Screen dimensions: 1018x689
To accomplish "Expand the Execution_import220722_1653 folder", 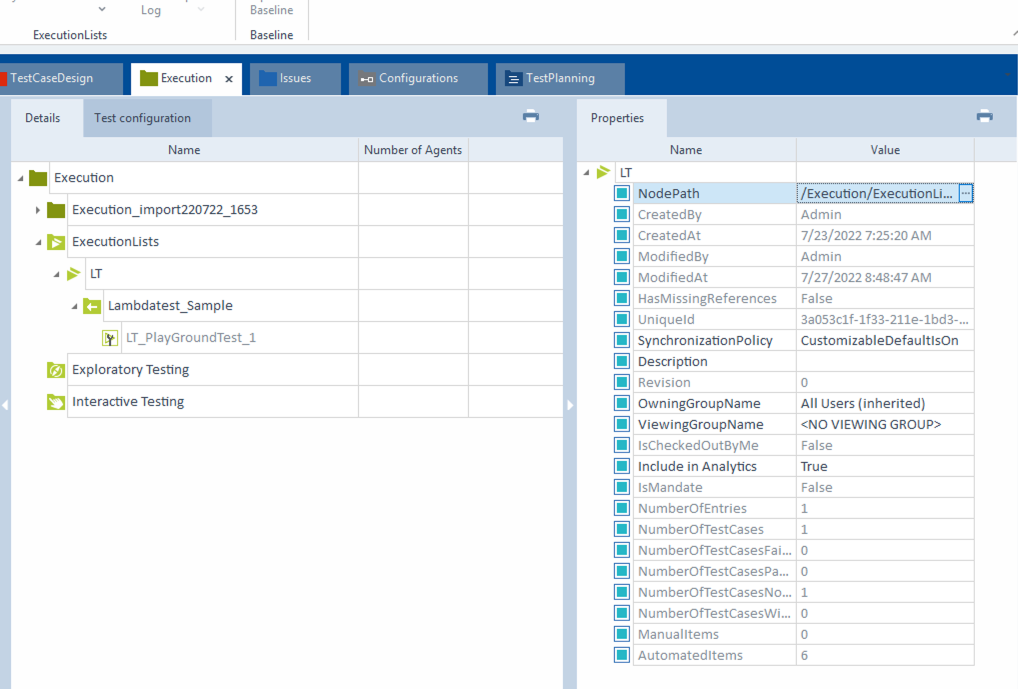I will tap(38, 210).
